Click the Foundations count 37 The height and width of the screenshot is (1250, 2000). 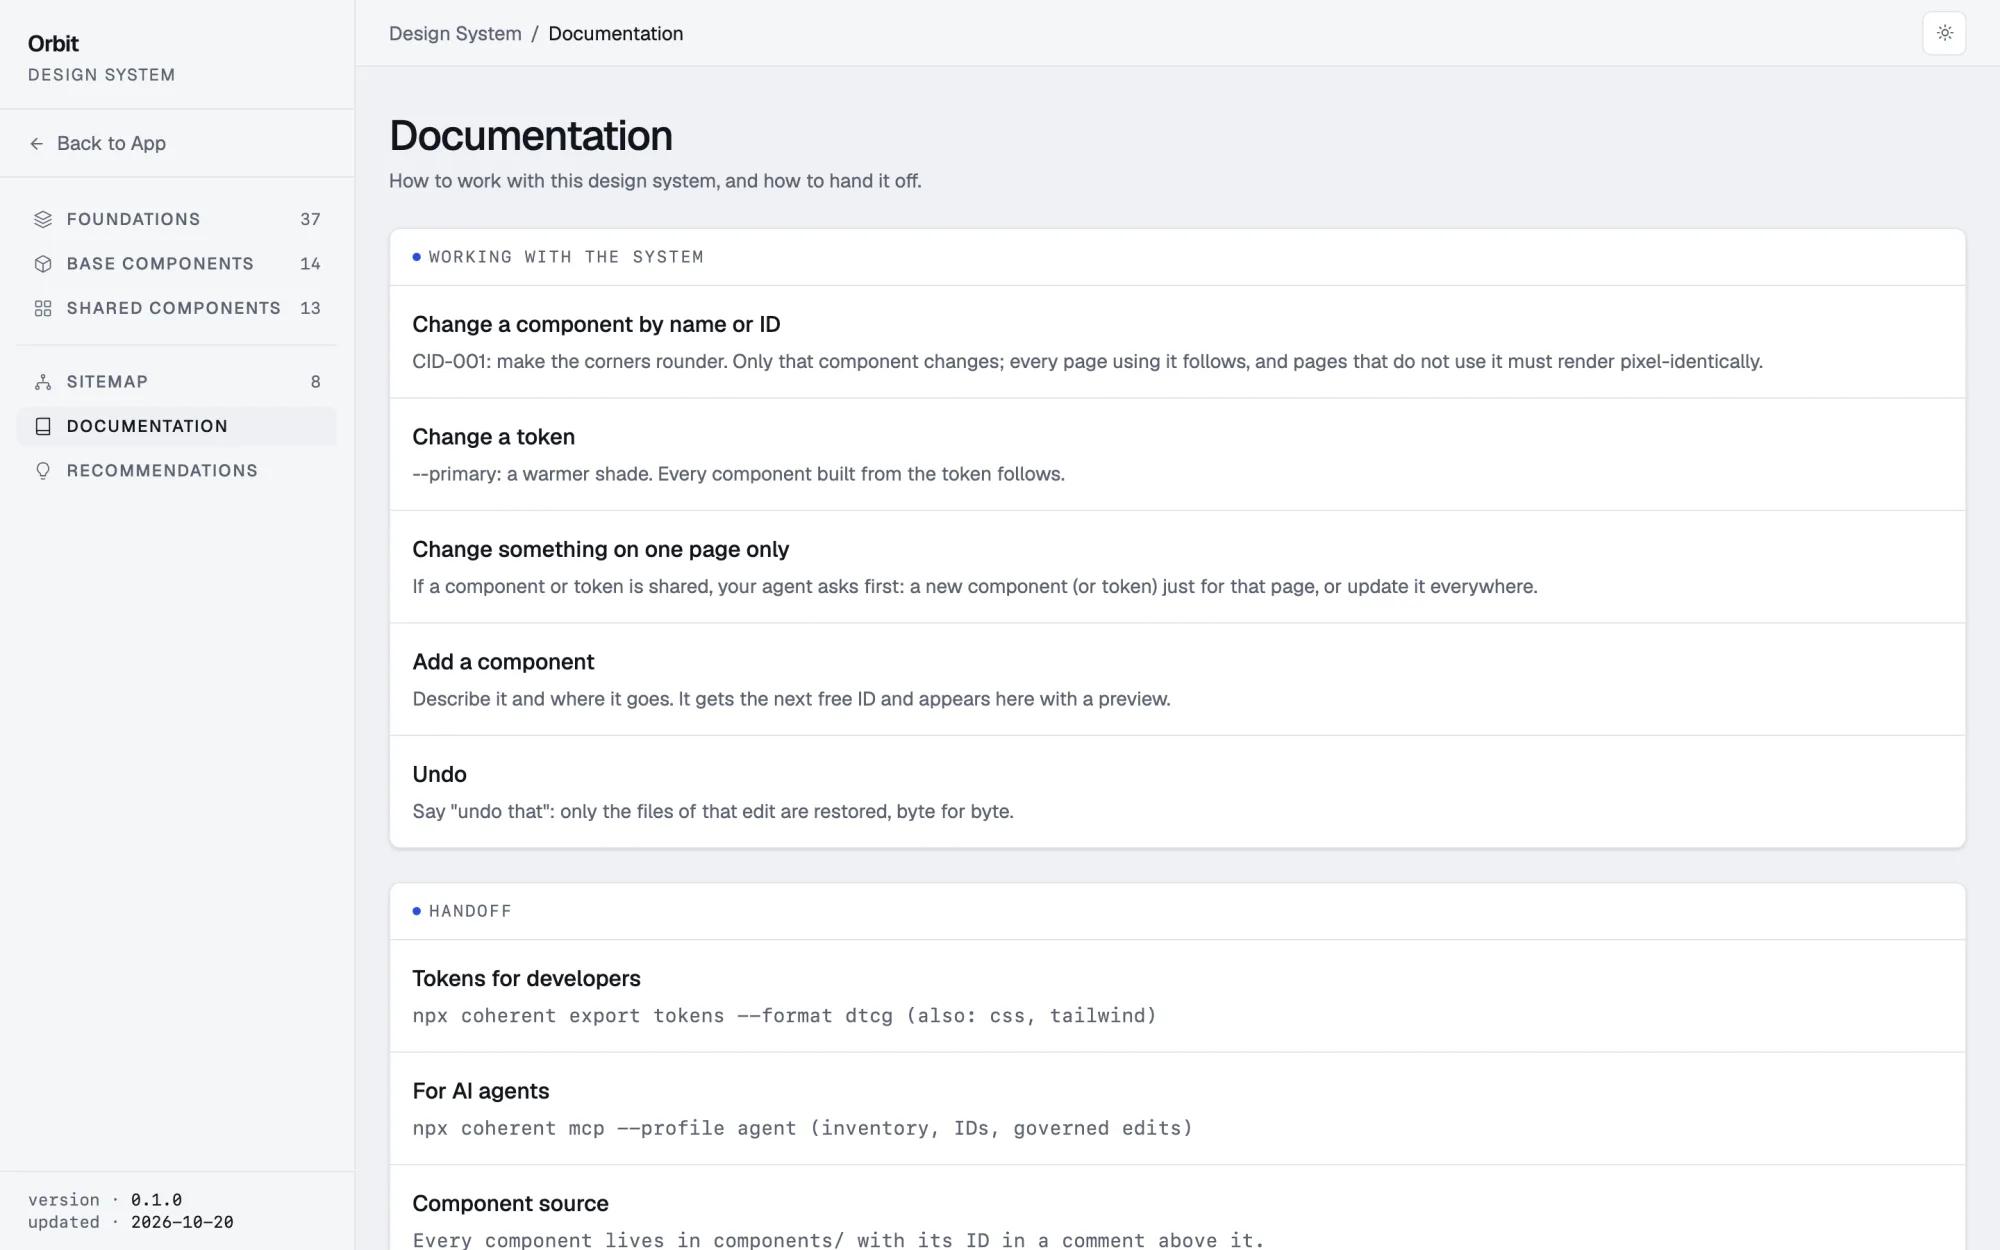coord(310,219)
